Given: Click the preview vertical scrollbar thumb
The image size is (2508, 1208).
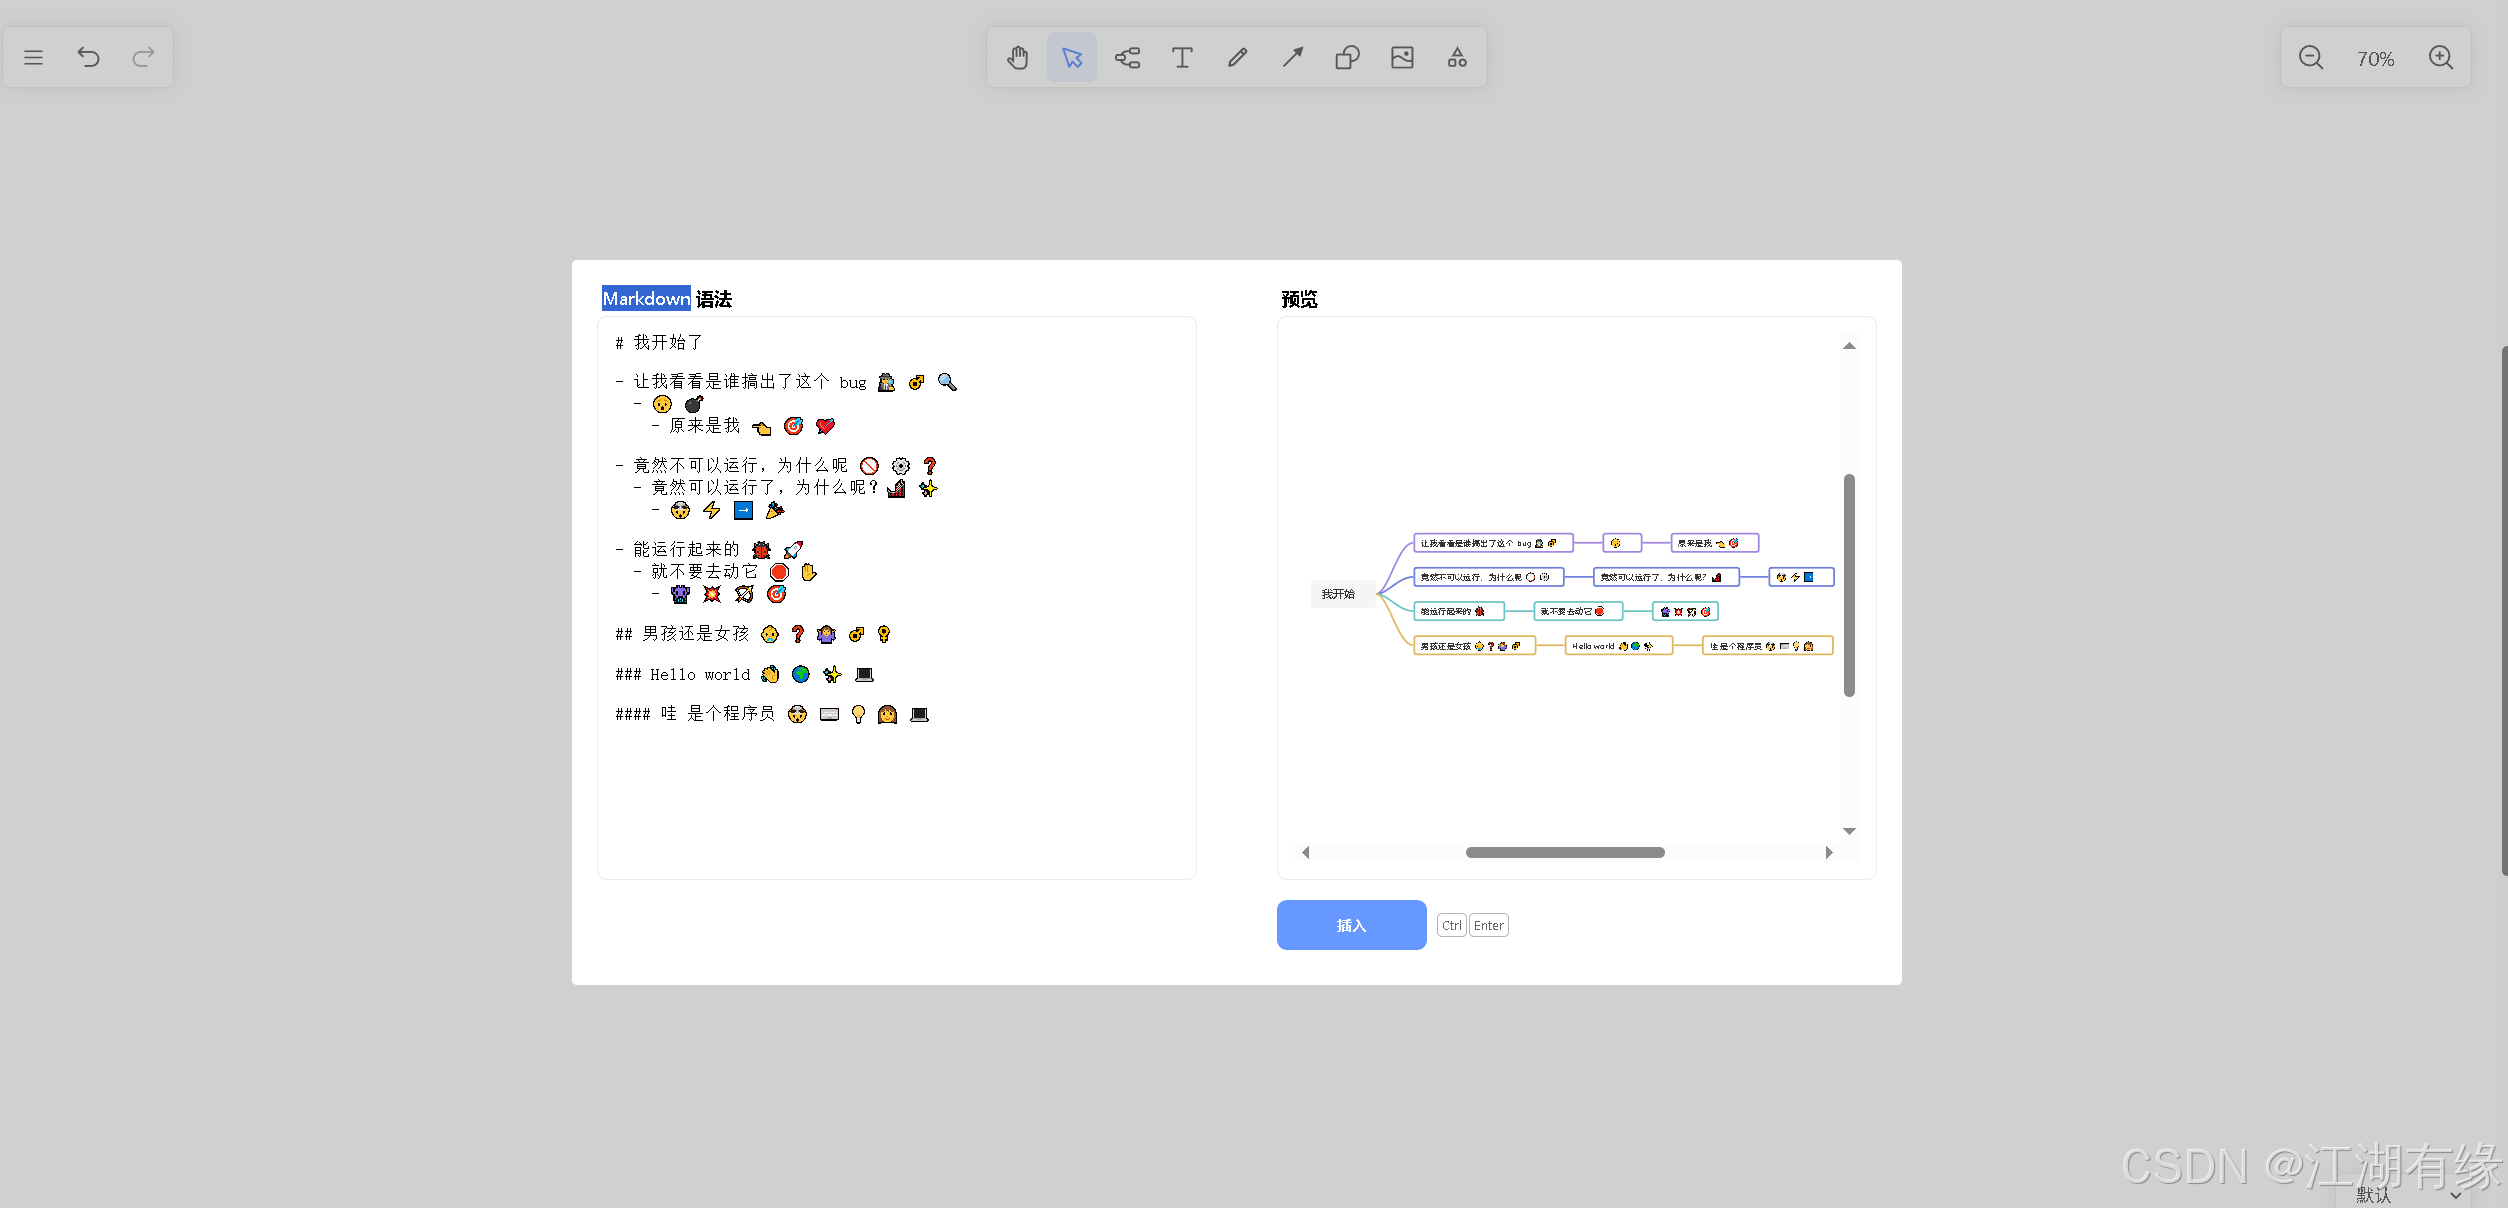Looking at the screenshot, I should (1849, 585).
